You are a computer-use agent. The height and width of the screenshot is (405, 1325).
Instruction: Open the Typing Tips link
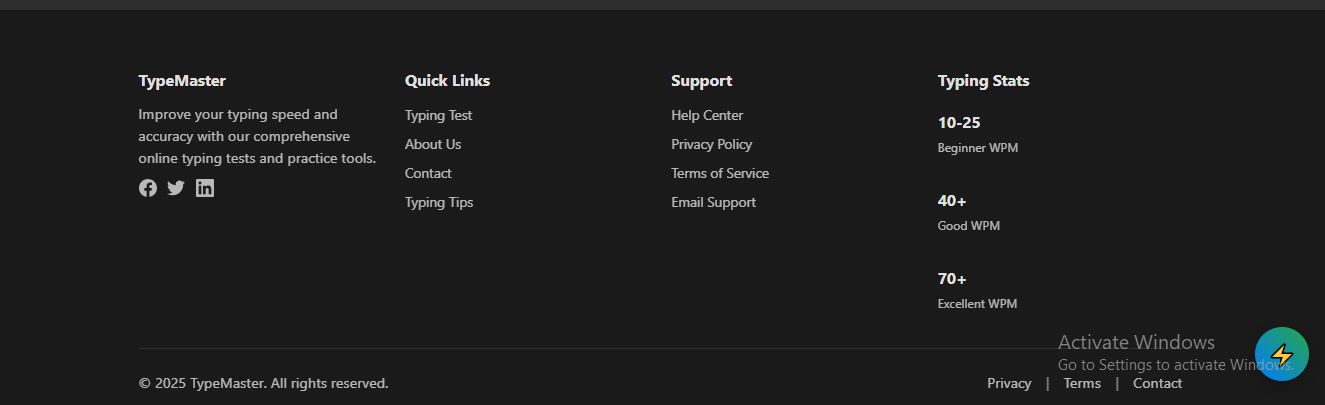pyautogui.click(x=439, y=202)
